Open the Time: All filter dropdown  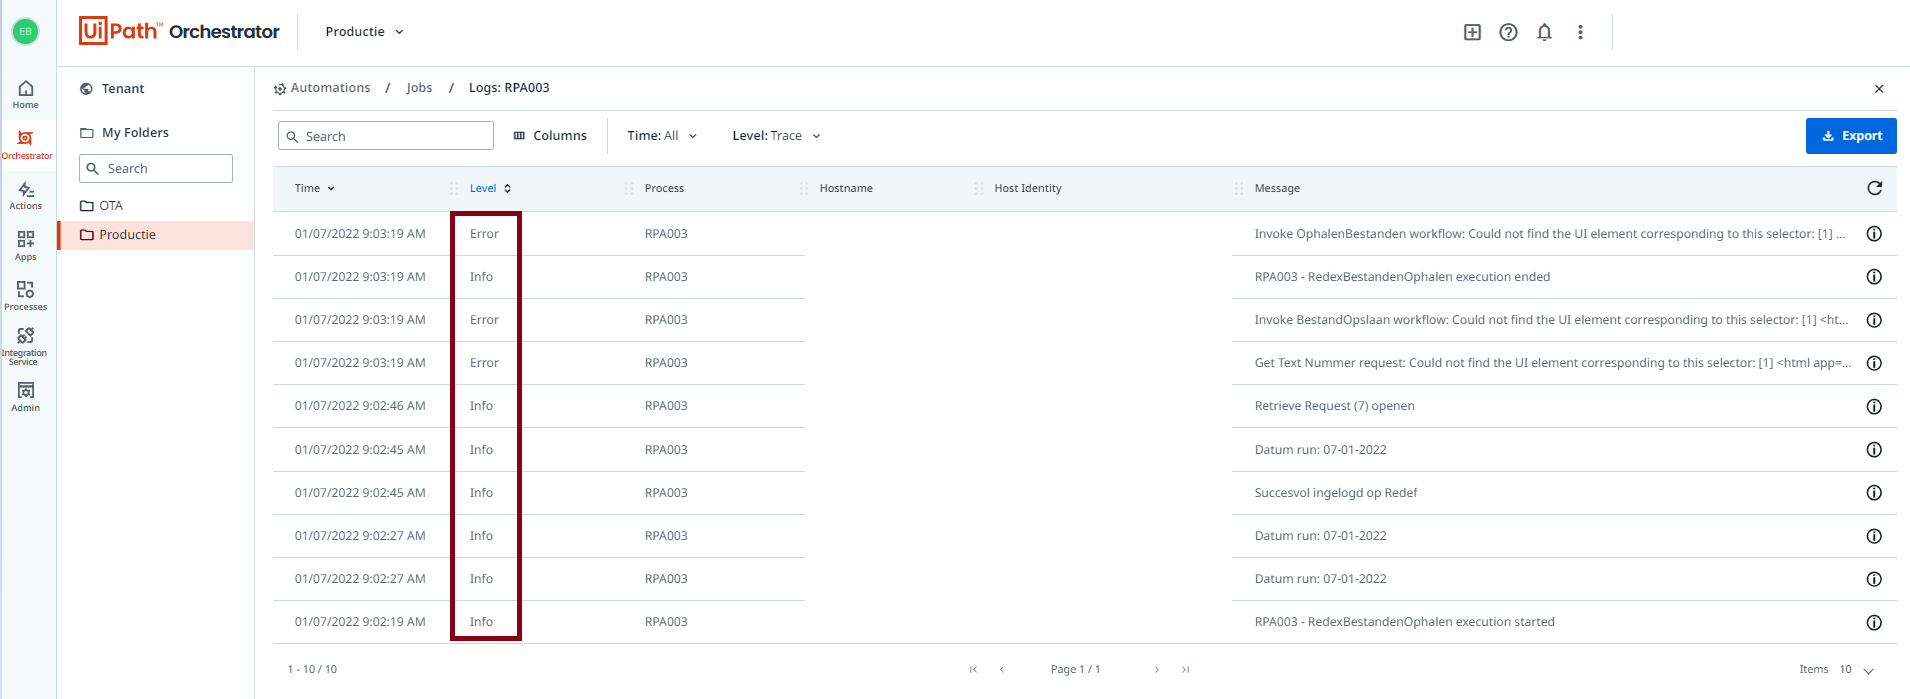click(662, 136)
